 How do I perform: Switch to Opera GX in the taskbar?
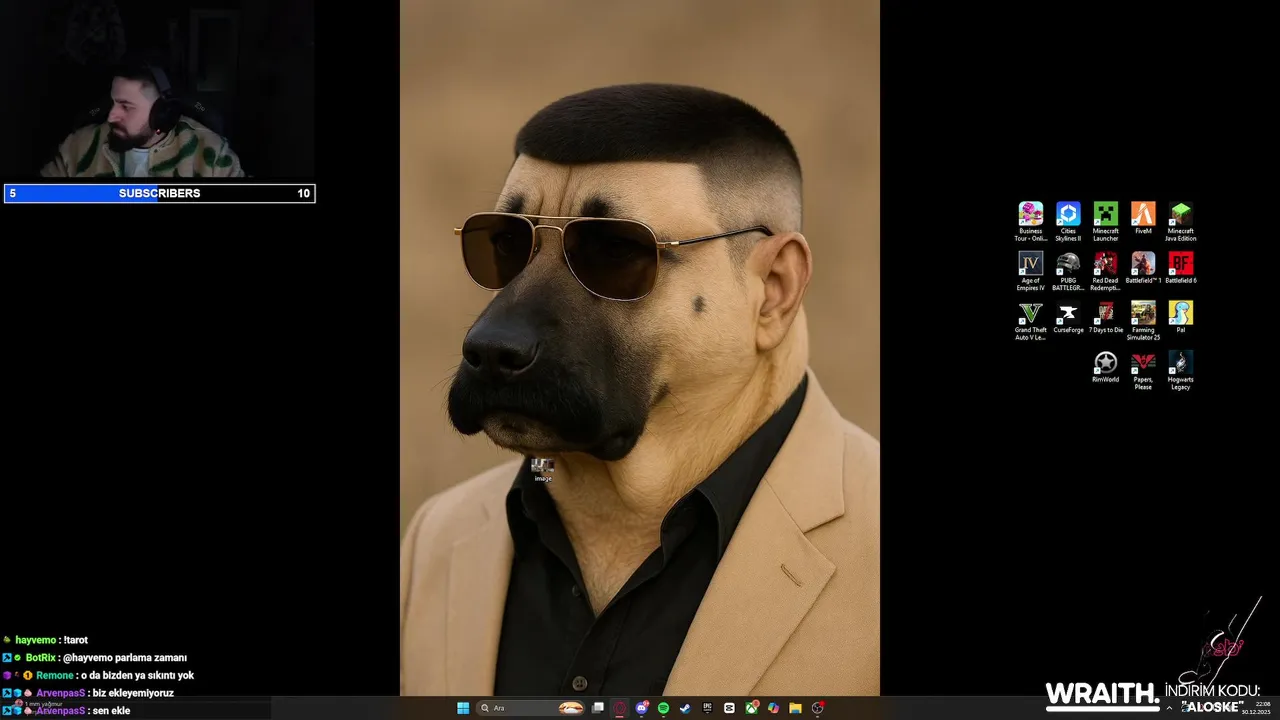tap(620, 708)
